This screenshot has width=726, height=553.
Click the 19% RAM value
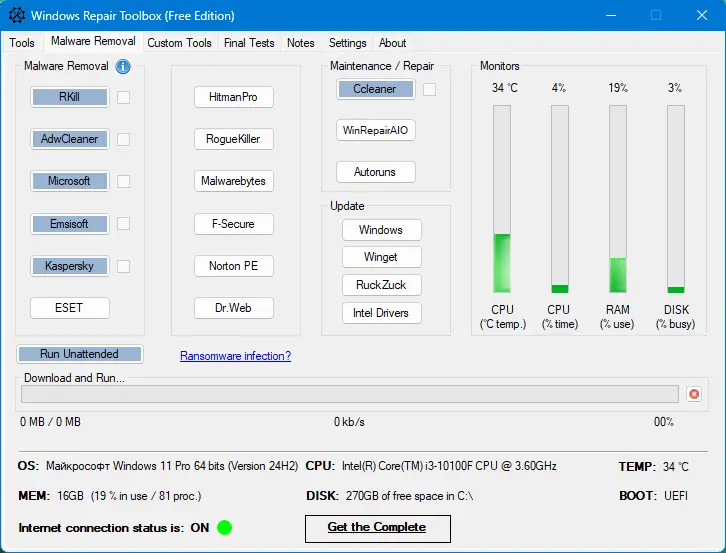point(618,88)
